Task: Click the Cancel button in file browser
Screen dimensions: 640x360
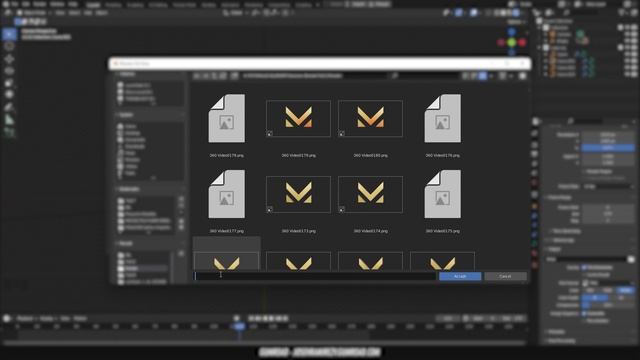Action: (505, 276)
